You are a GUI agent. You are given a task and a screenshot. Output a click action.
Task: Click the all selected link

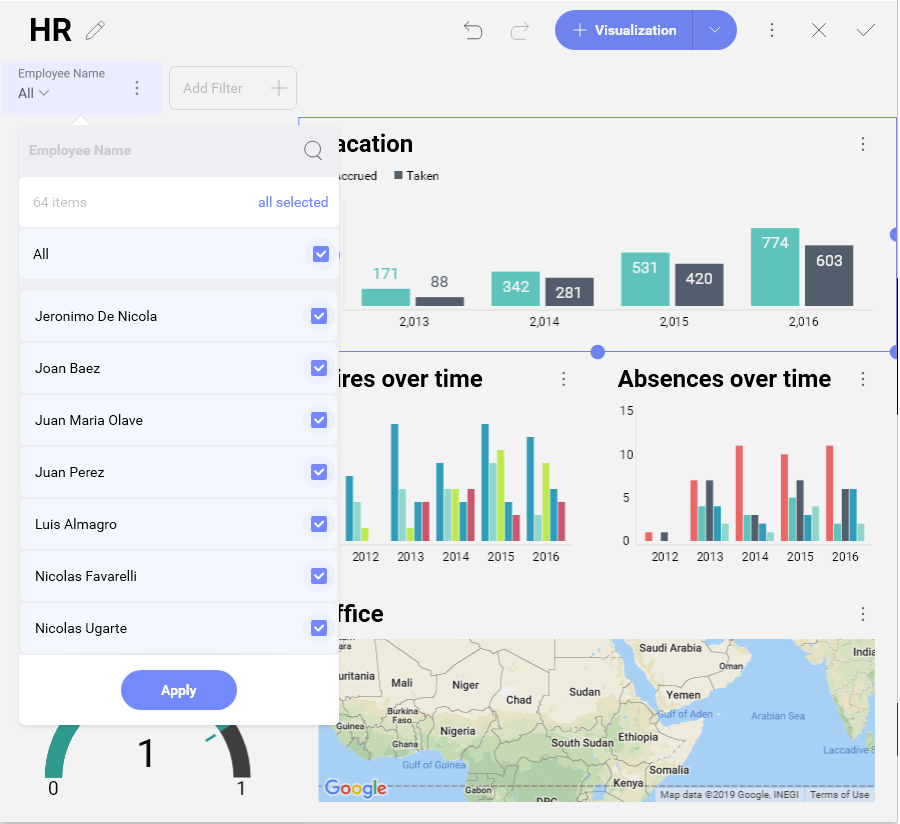293,202
